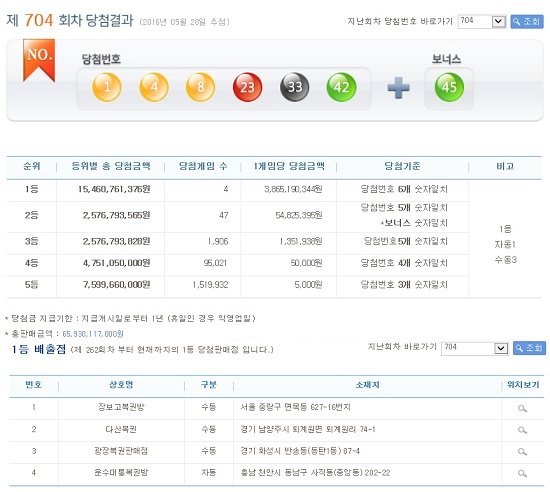Click the green winning ball 42

(341, 87)
